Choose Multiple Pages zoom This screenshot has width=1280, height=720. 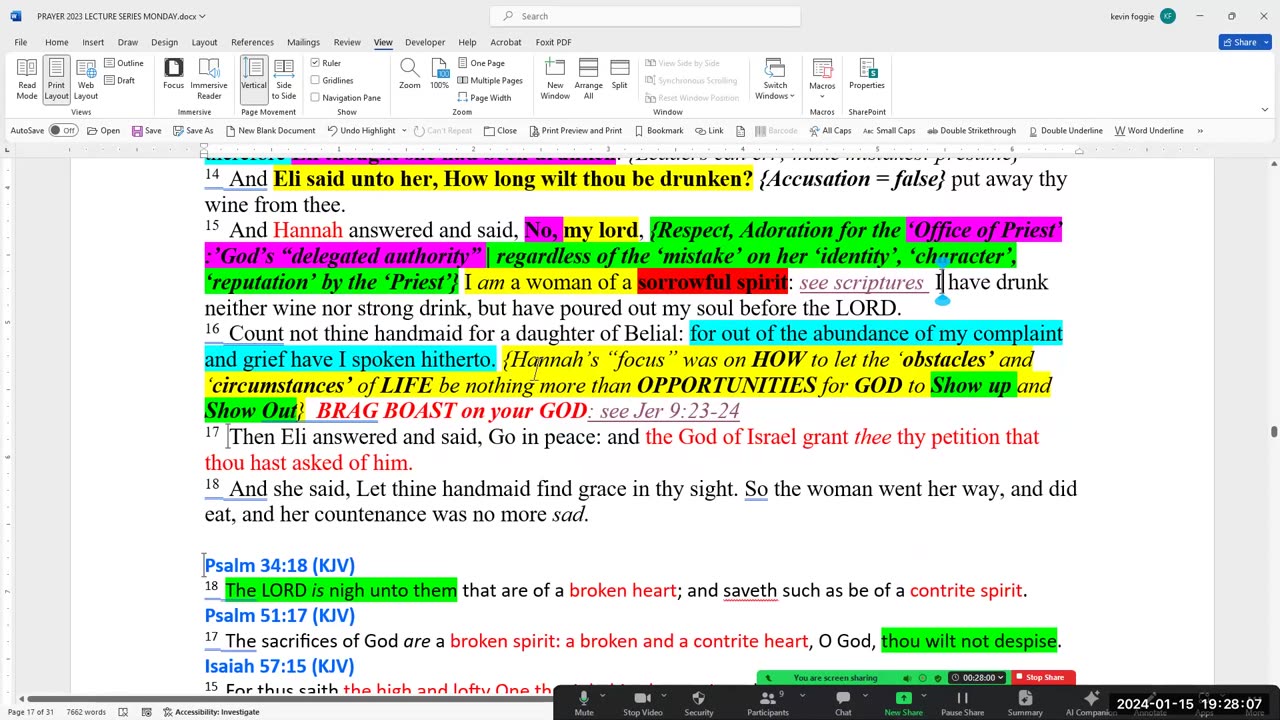[490, 80]
